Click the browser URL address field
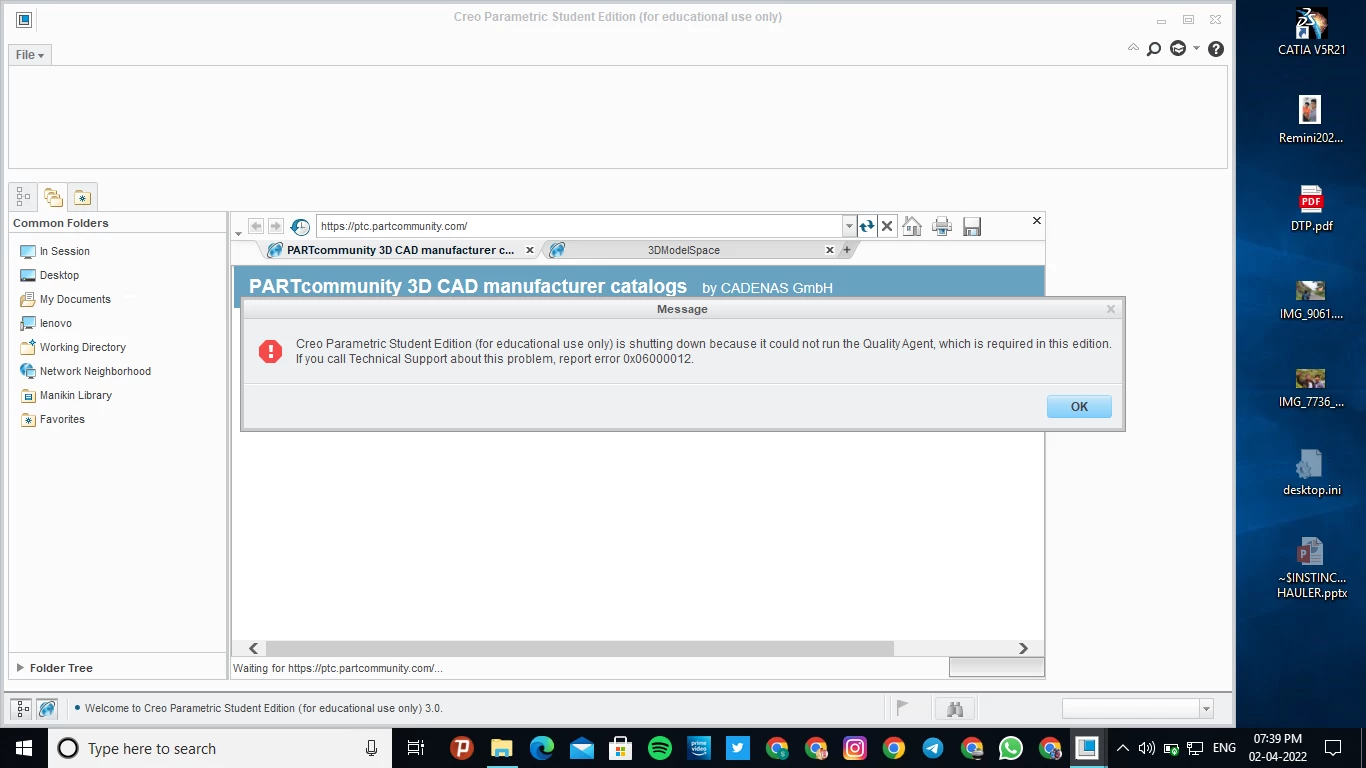The image size is (1366, 768). (579, 226)
